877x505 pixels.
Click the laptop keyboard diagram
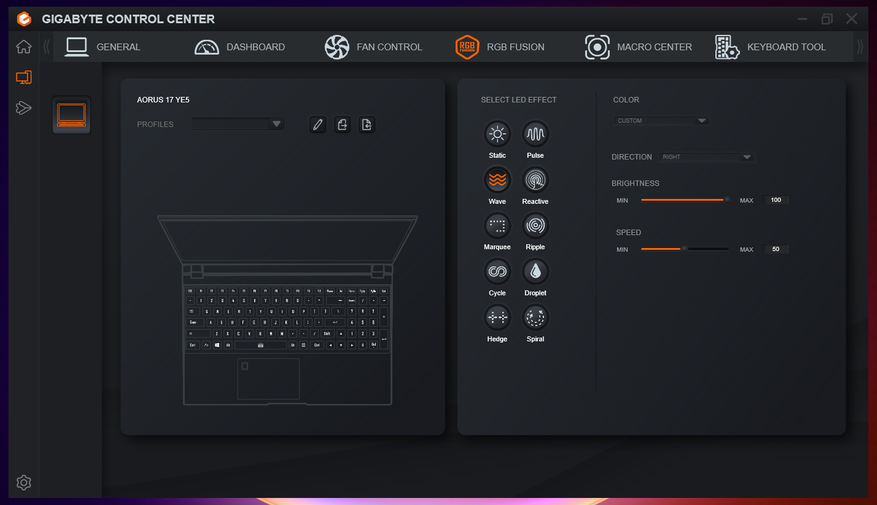click(287, 318)
